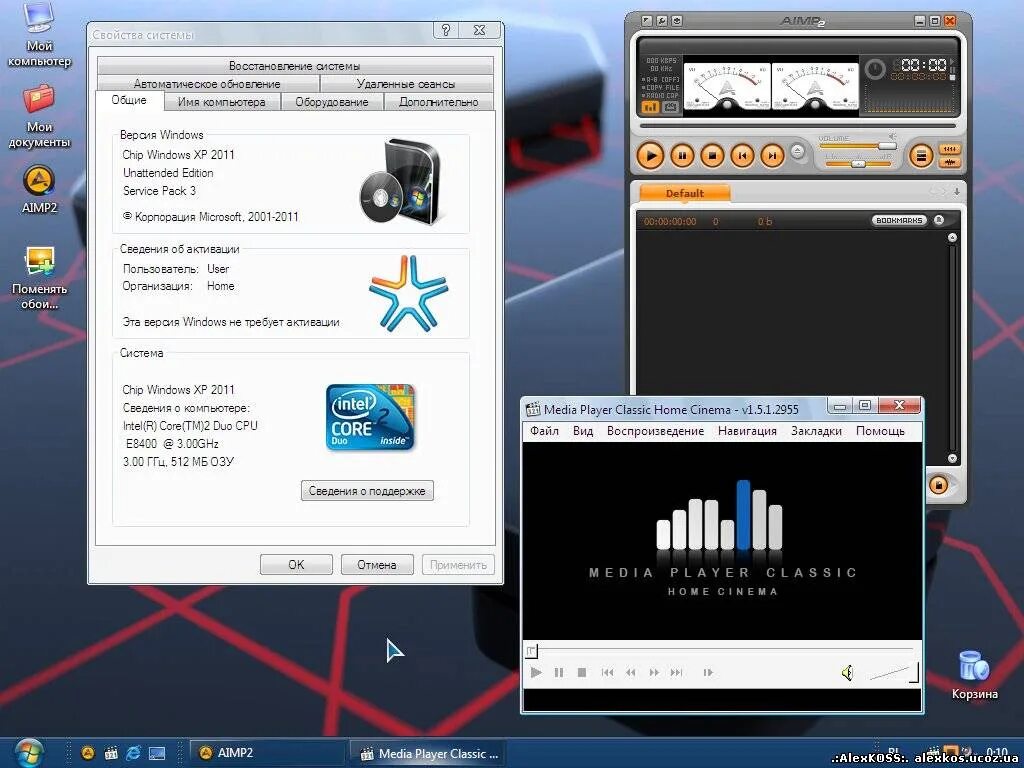Skip forward to next file in Media Player Classic
1024x768 pixels.
(x=677, y=673)
